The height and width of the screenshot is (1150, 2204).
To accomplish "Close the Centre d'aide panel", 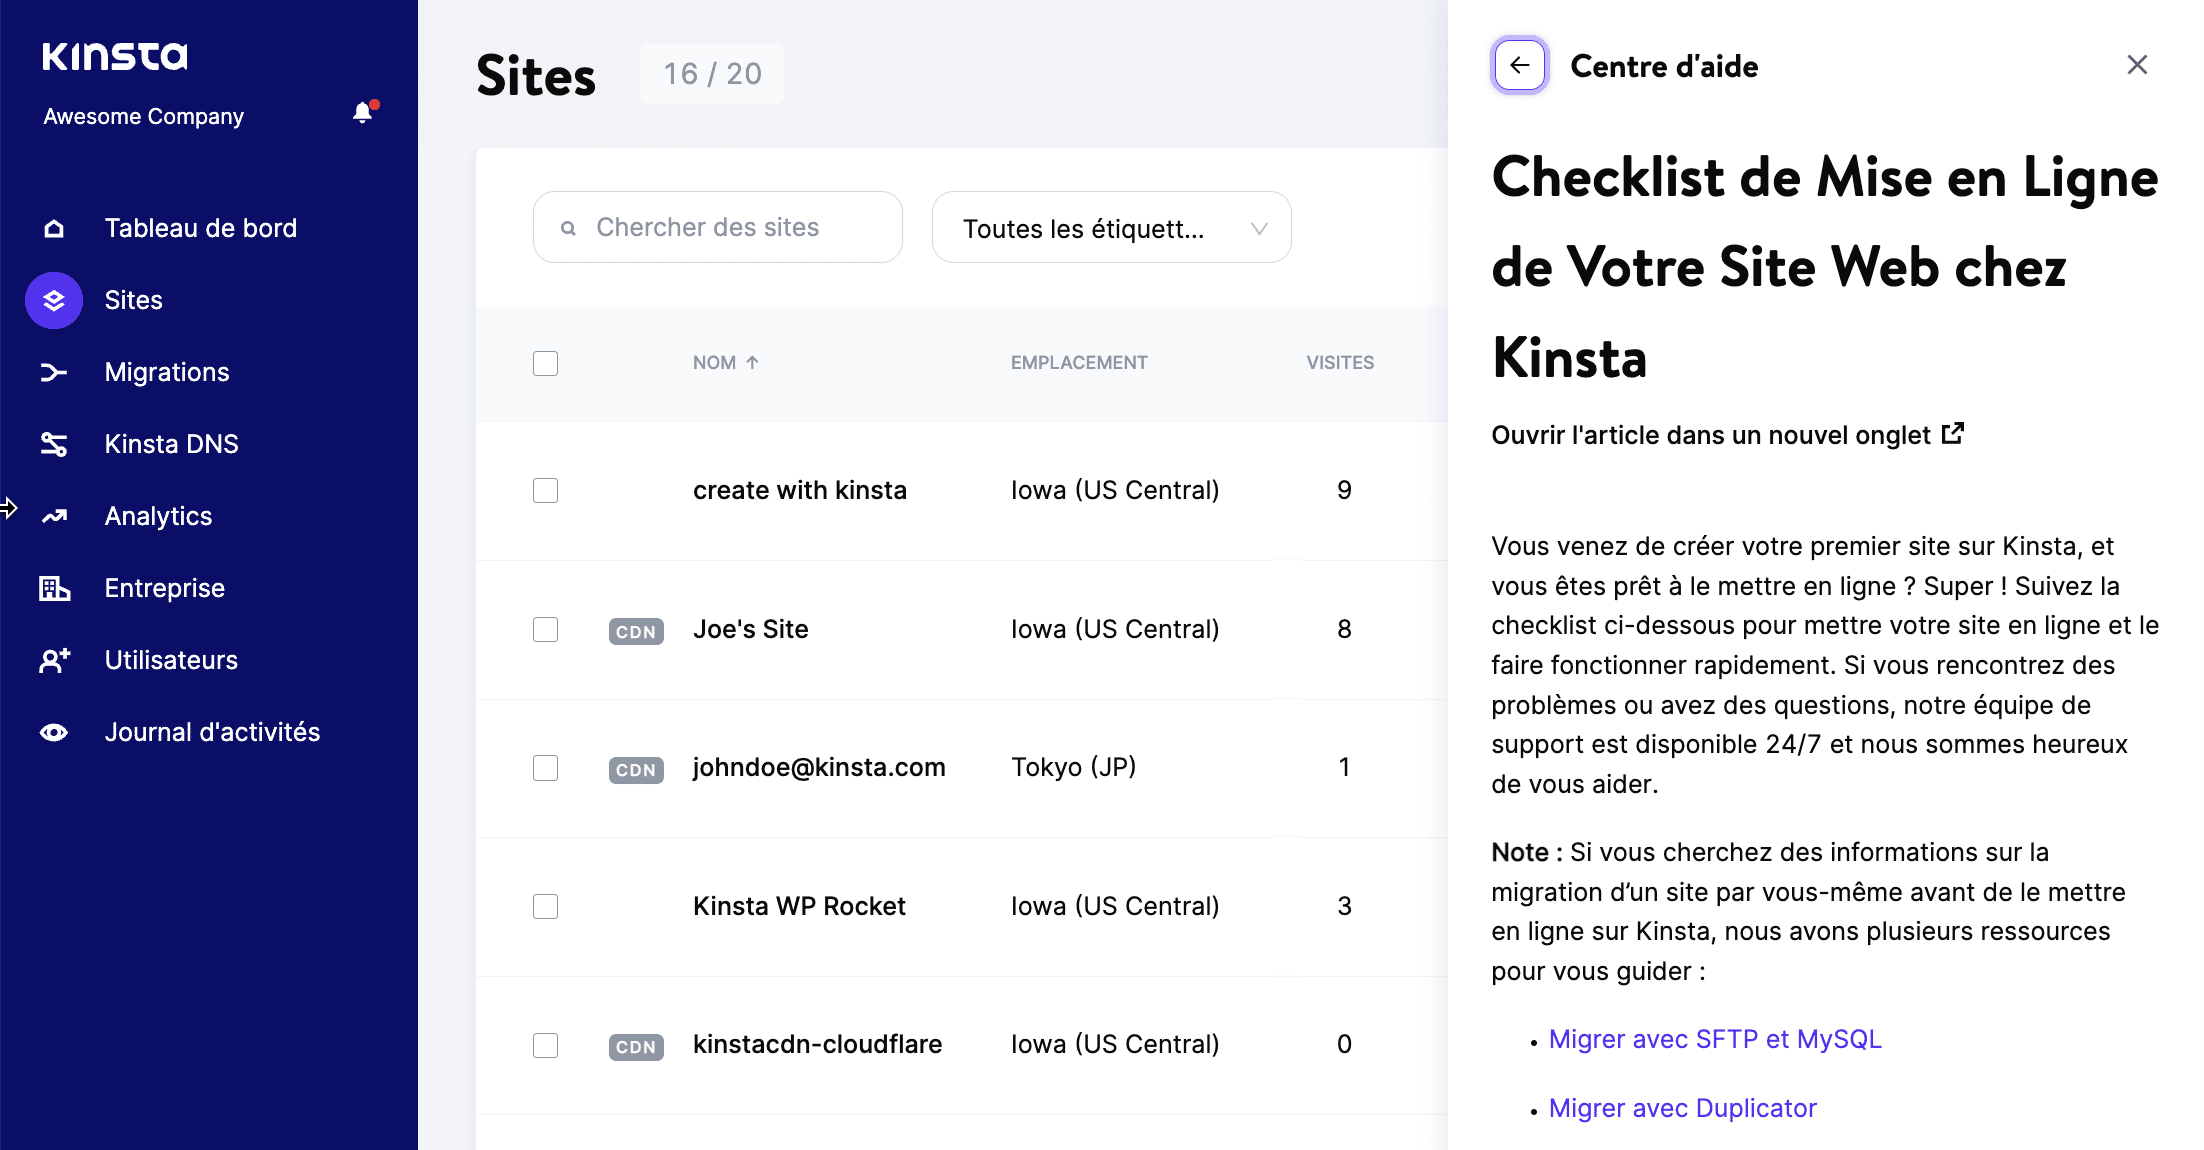I will (2137, 65).
